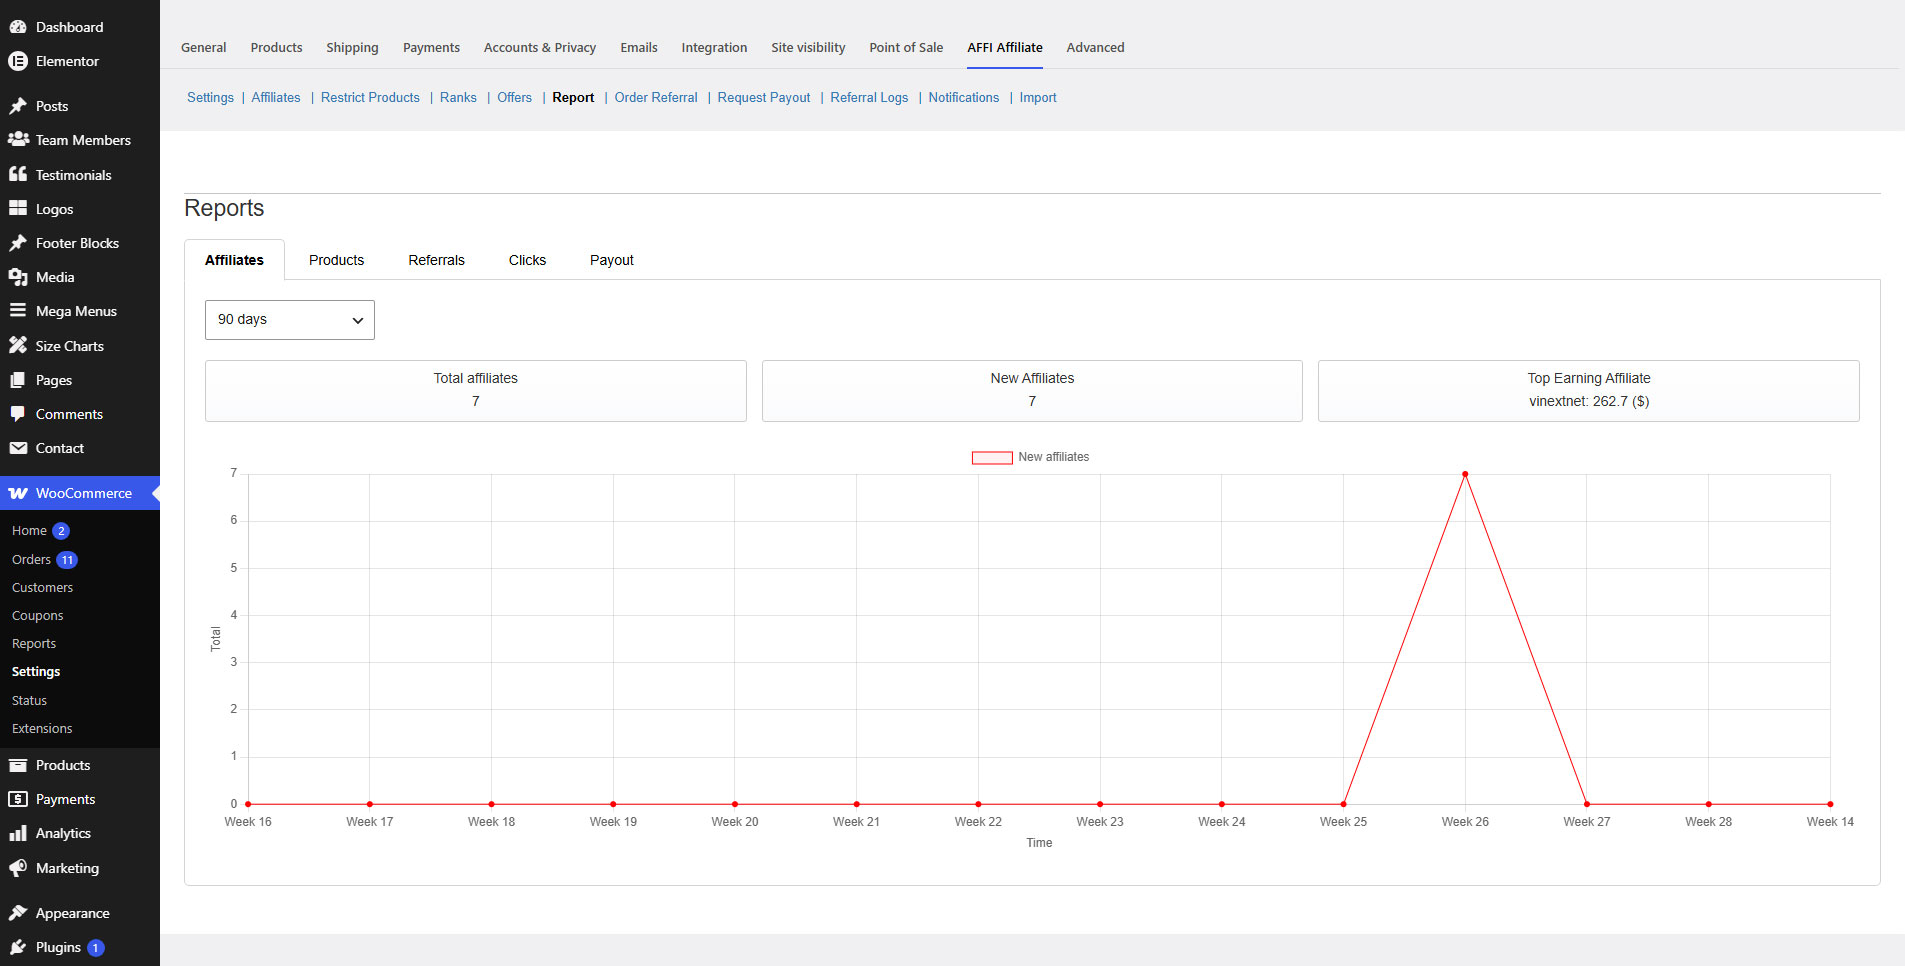Open the 90 days period dropdown
Viewport: 1905px width, 966px height.
[x=290, y=320]
